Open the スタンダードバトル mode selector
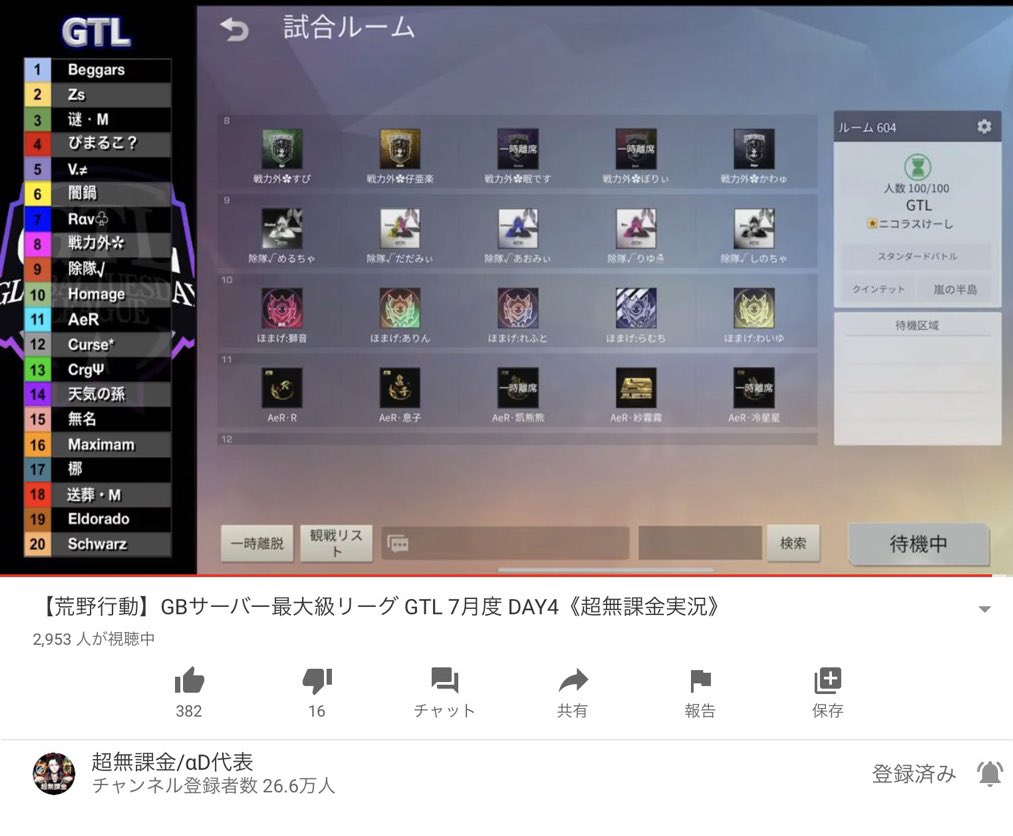Viewport: 1013px width, 836px height. tap(917, 258)
